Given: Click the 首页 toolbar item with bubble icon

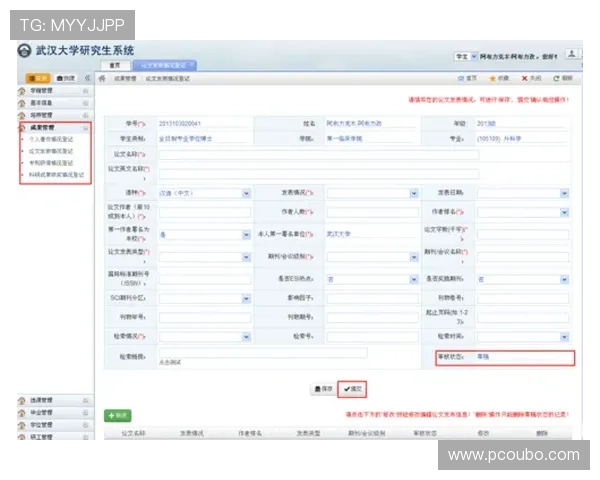Looking at the screenshot, I should tap(467, 78).
